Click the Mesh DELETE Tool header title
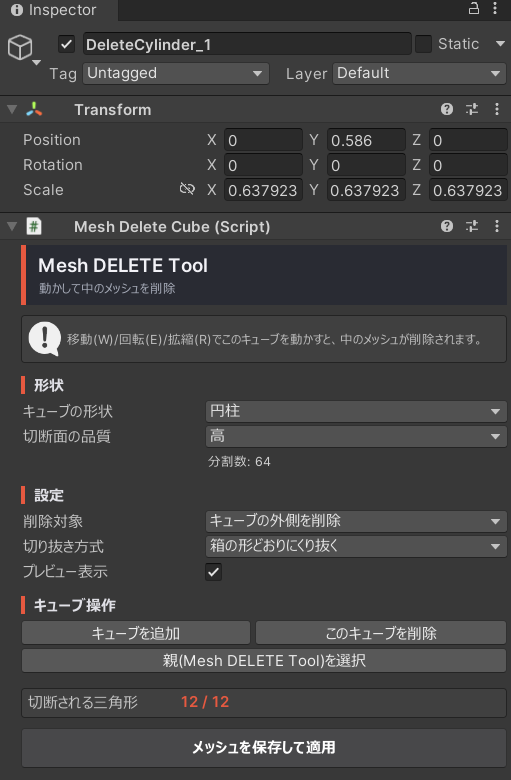 (123, 266)
